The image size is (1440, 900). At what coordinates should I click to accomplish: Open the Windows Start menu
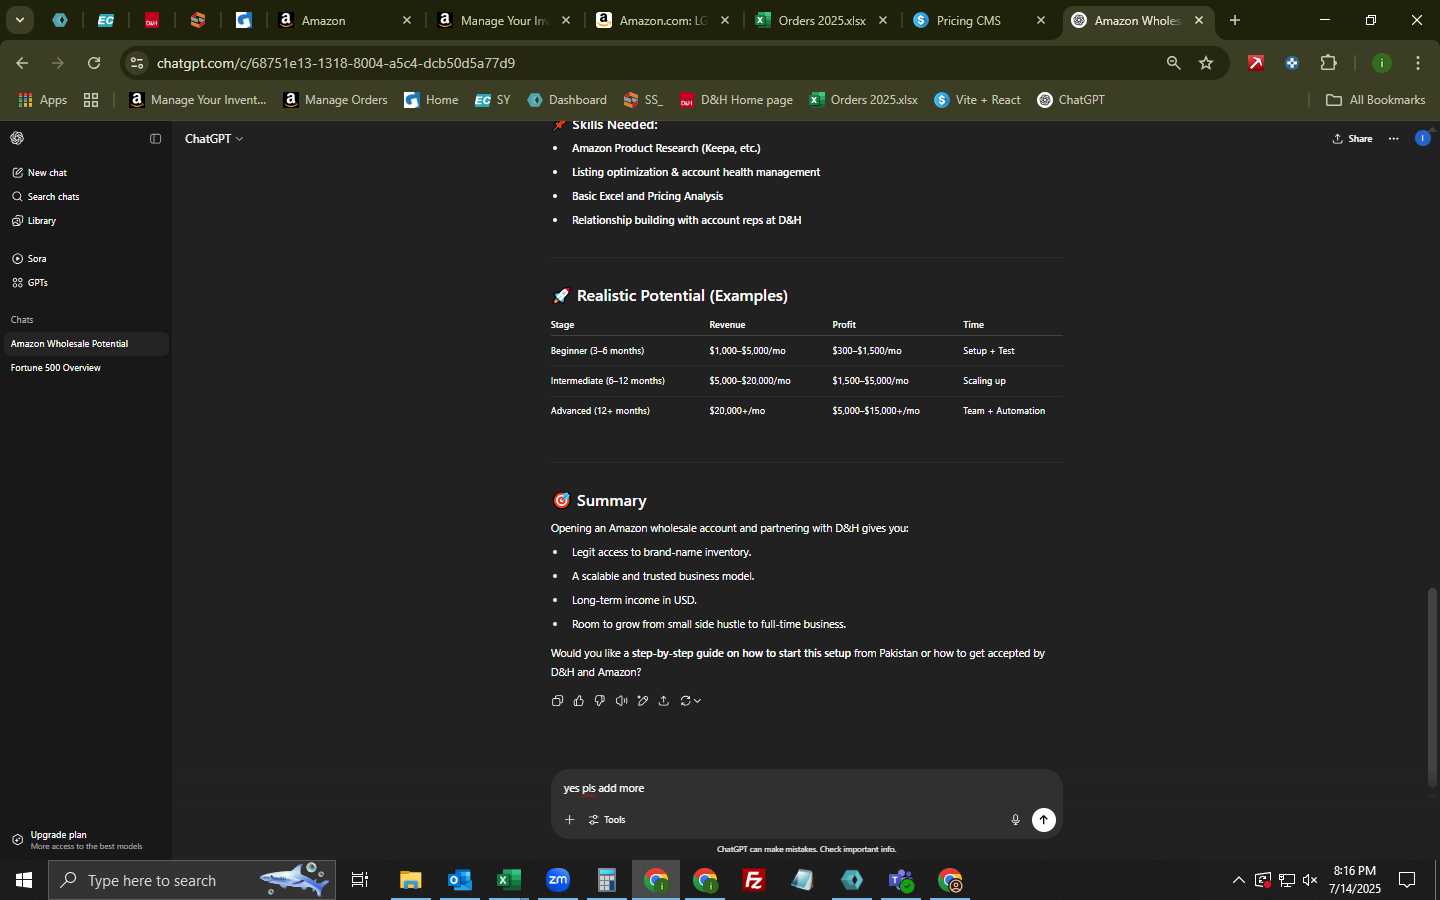click(24, 880)
